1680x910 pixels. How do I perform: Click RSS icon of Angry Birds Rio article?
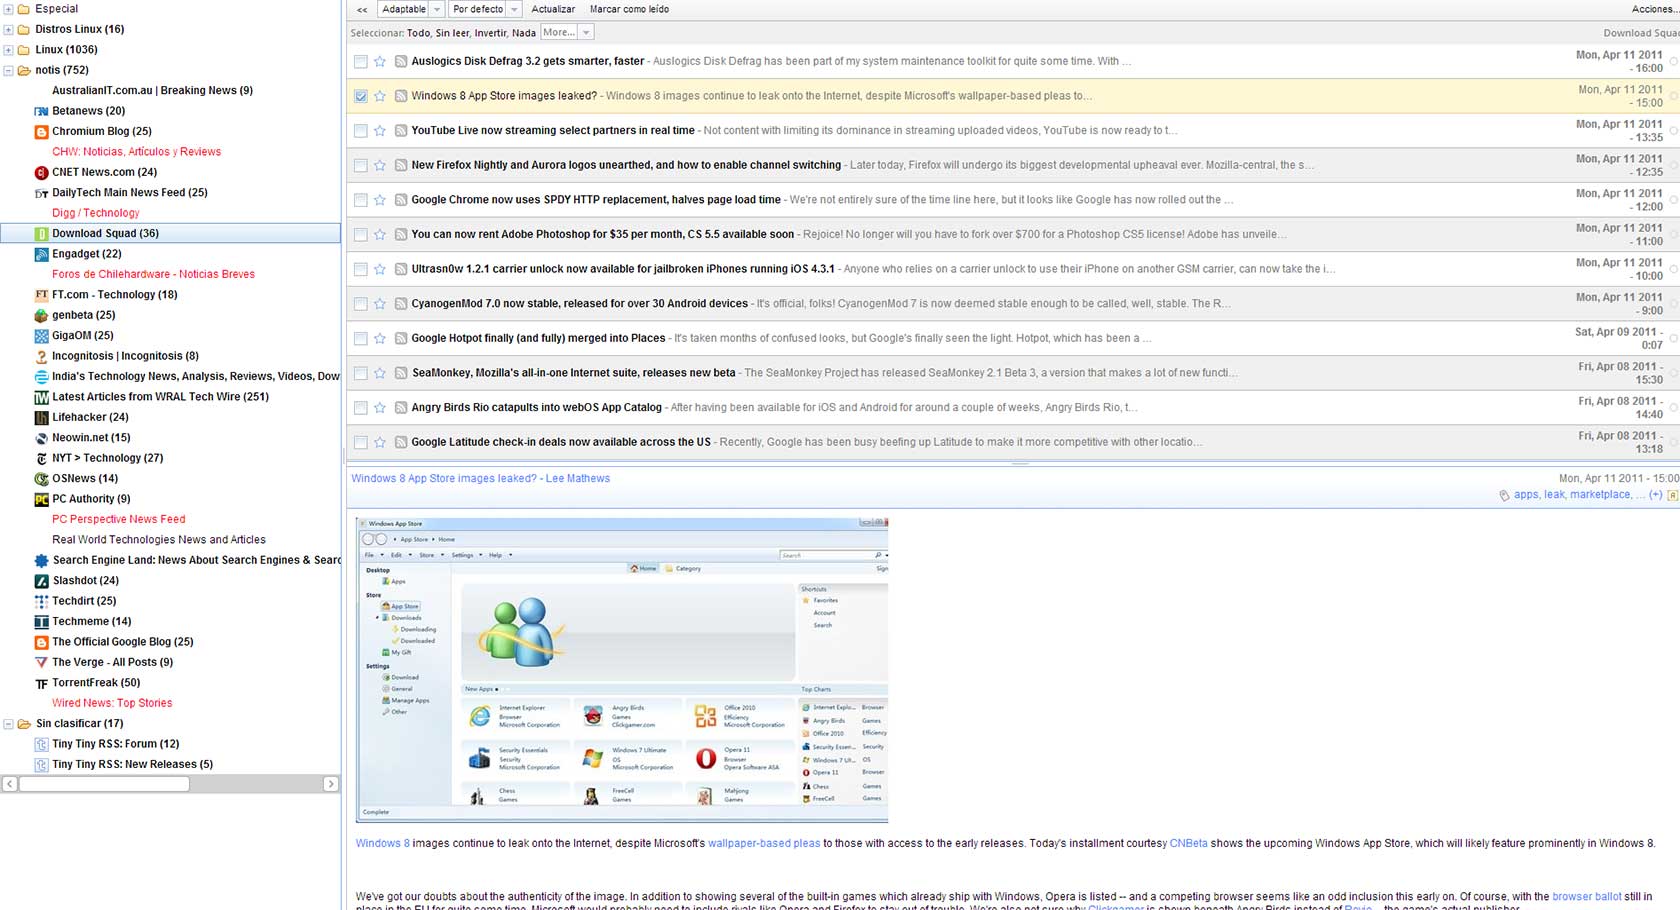coord(400,407)
